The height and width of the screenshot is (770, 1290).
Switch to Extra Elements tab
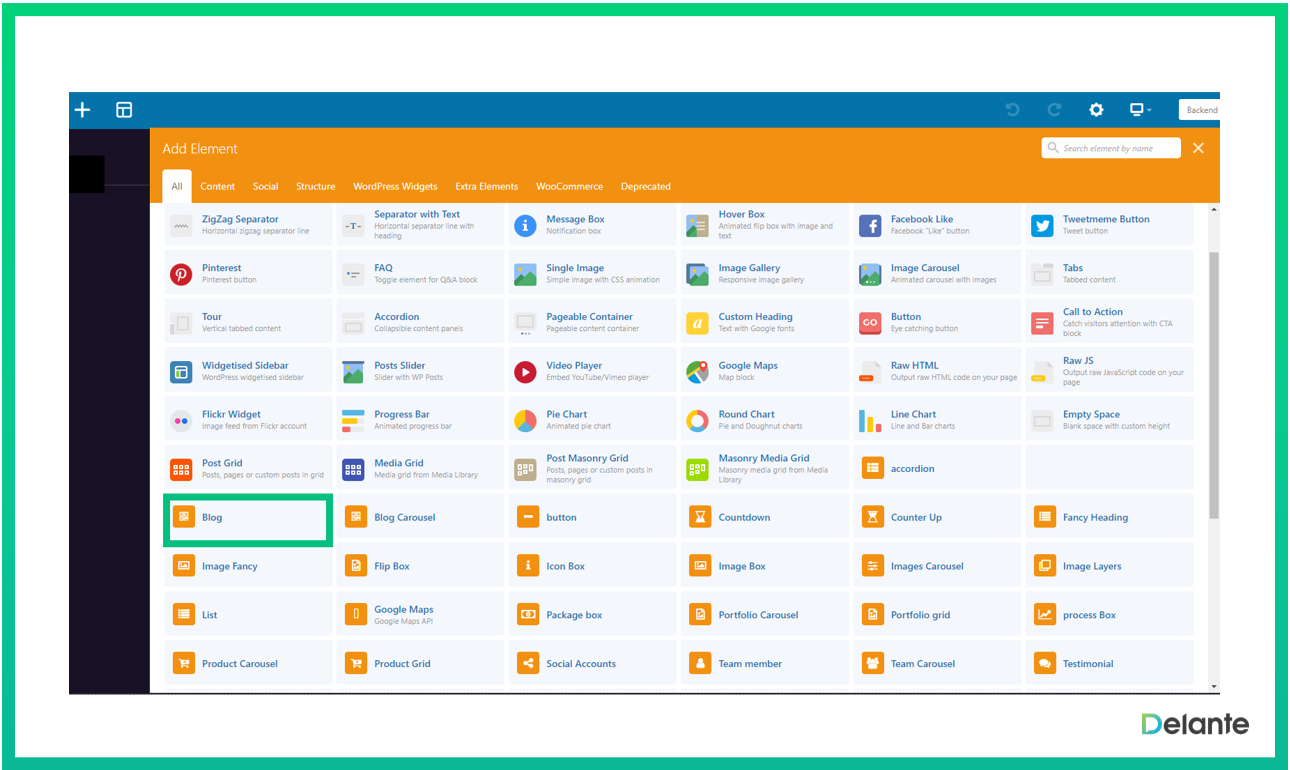pyautogui.click(x=486, y=186)
